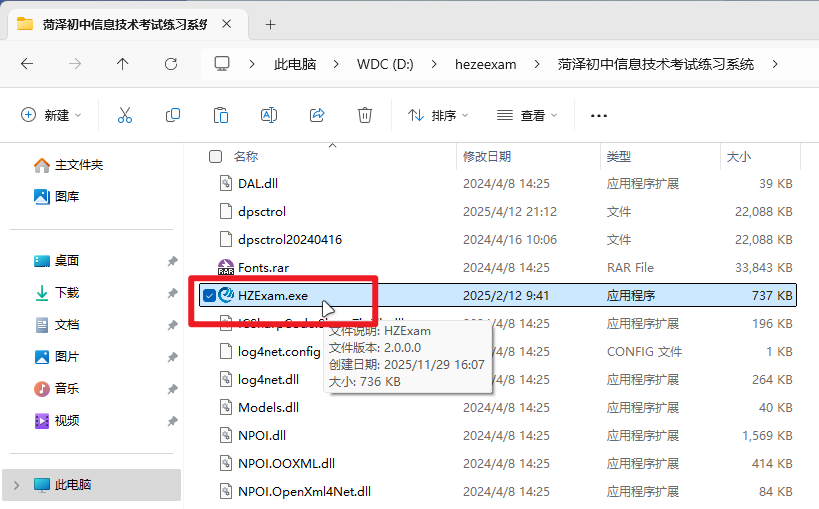The image size is (819, 509).
Task: Click the computer monitor icon in address bar
Action: pos(222,64)
